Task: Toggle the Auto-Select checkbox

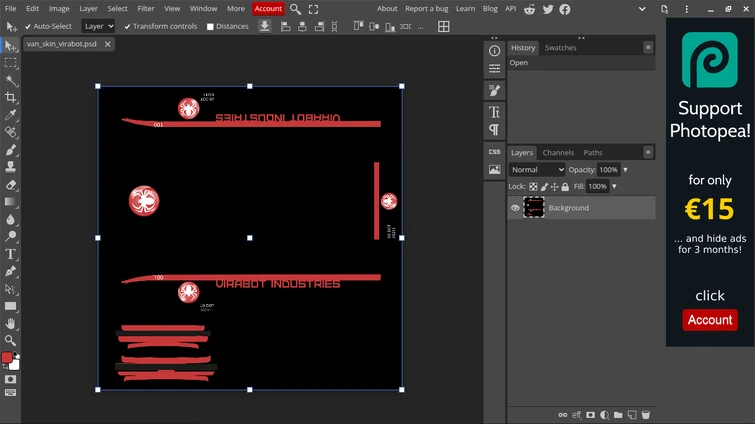Action: (x=28, y=27)
